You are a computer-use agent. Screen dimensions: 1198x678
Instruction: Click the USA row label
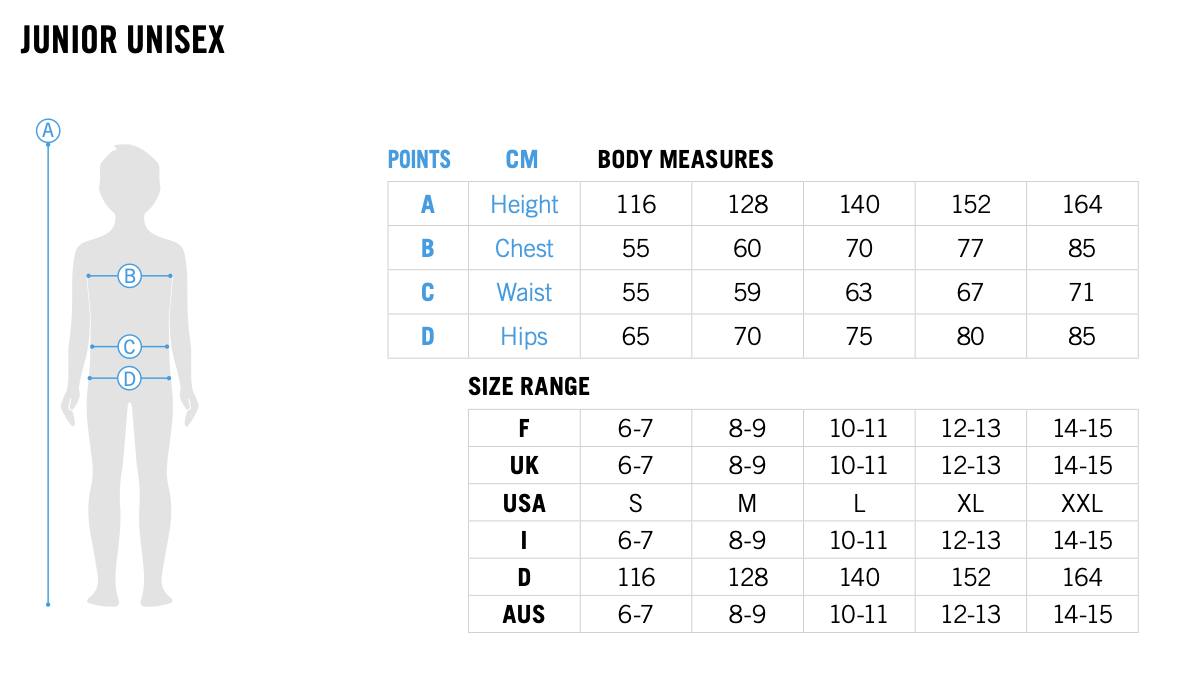(x=524, y=503)
